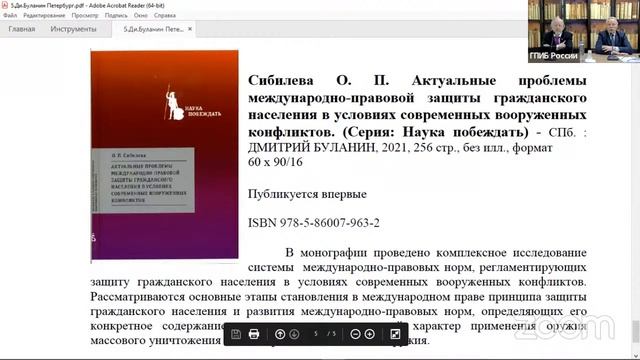This screenshot has width=640, height=360.
Task: Click the Adobe PDF icon in title bar
Action: [5, 5]
